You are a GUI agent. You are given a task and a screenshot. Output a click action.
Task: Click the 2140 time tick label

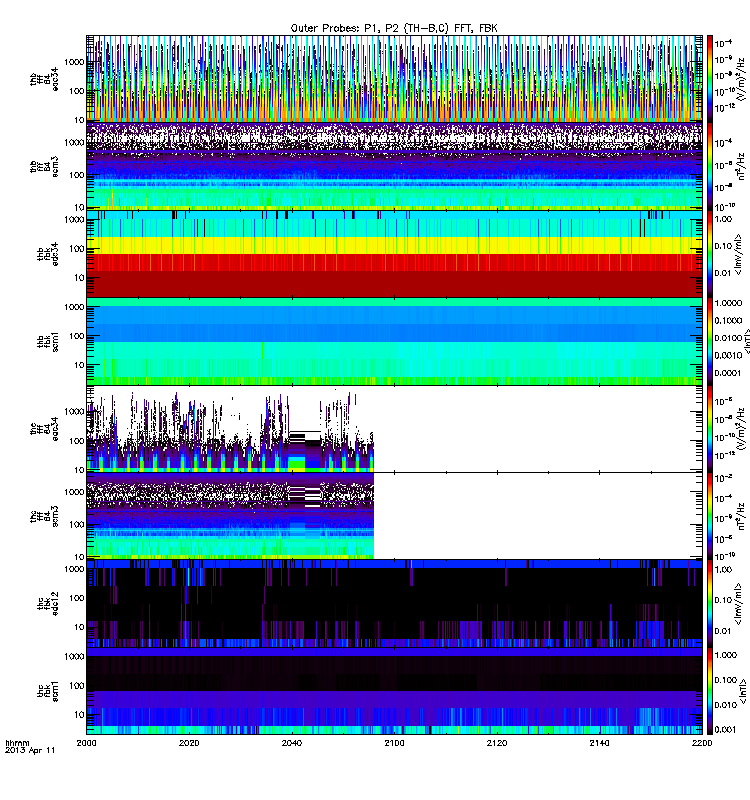599,743
